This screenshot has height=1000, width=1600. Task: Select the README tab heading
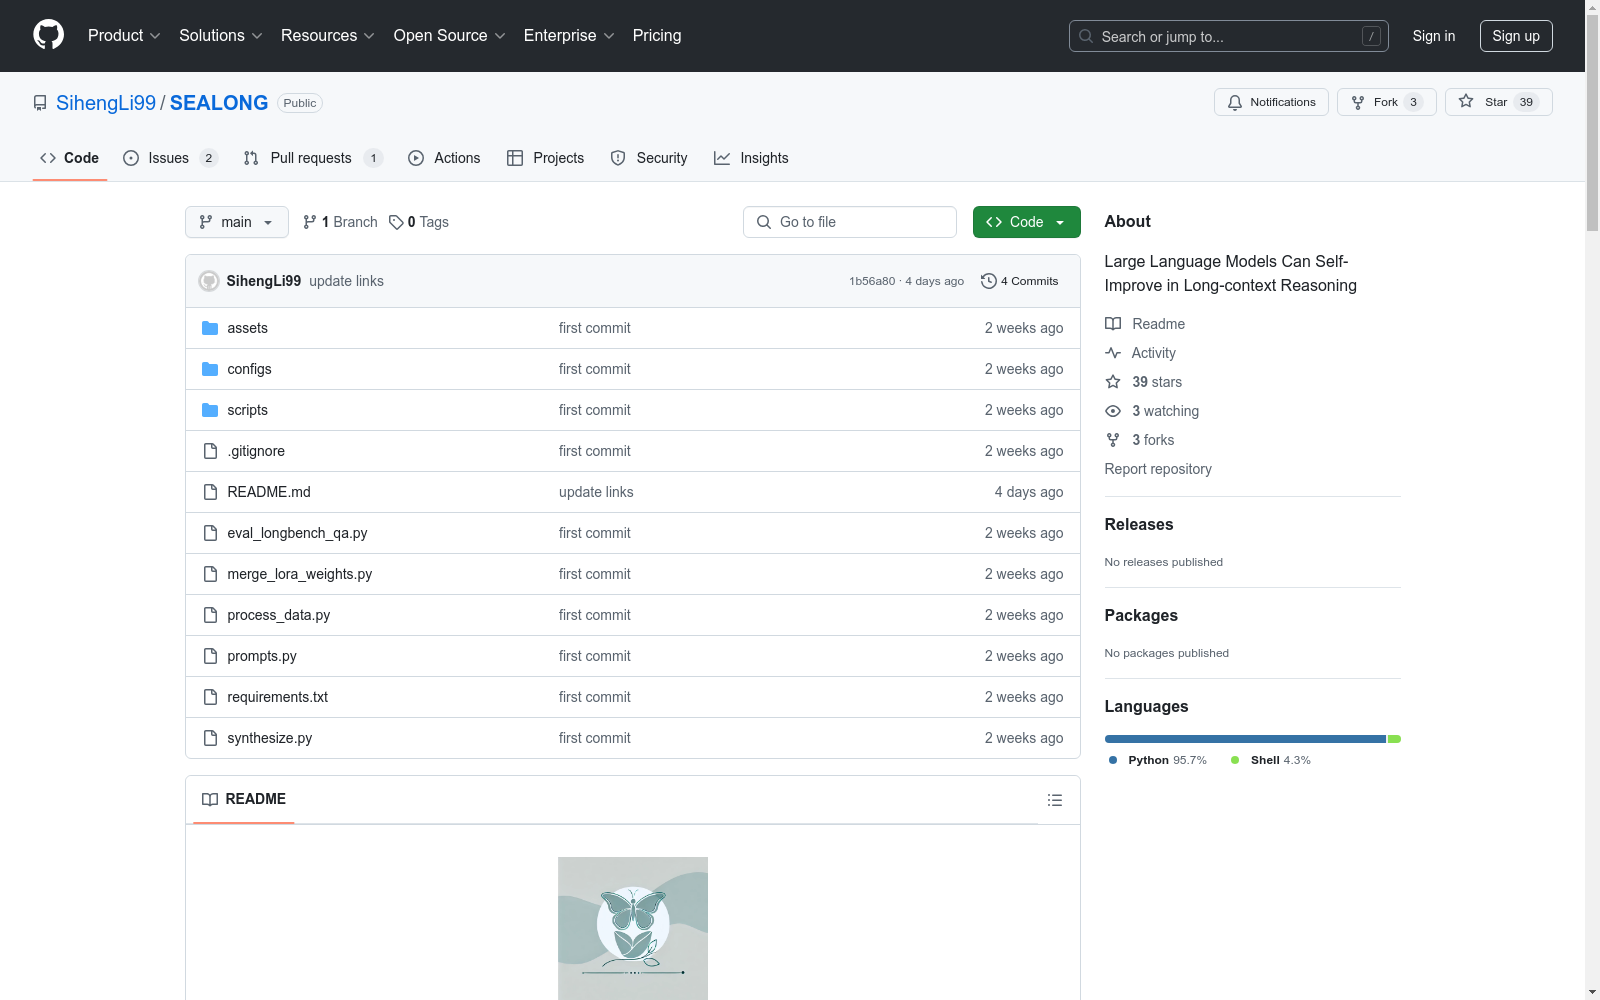click(244, 799)
